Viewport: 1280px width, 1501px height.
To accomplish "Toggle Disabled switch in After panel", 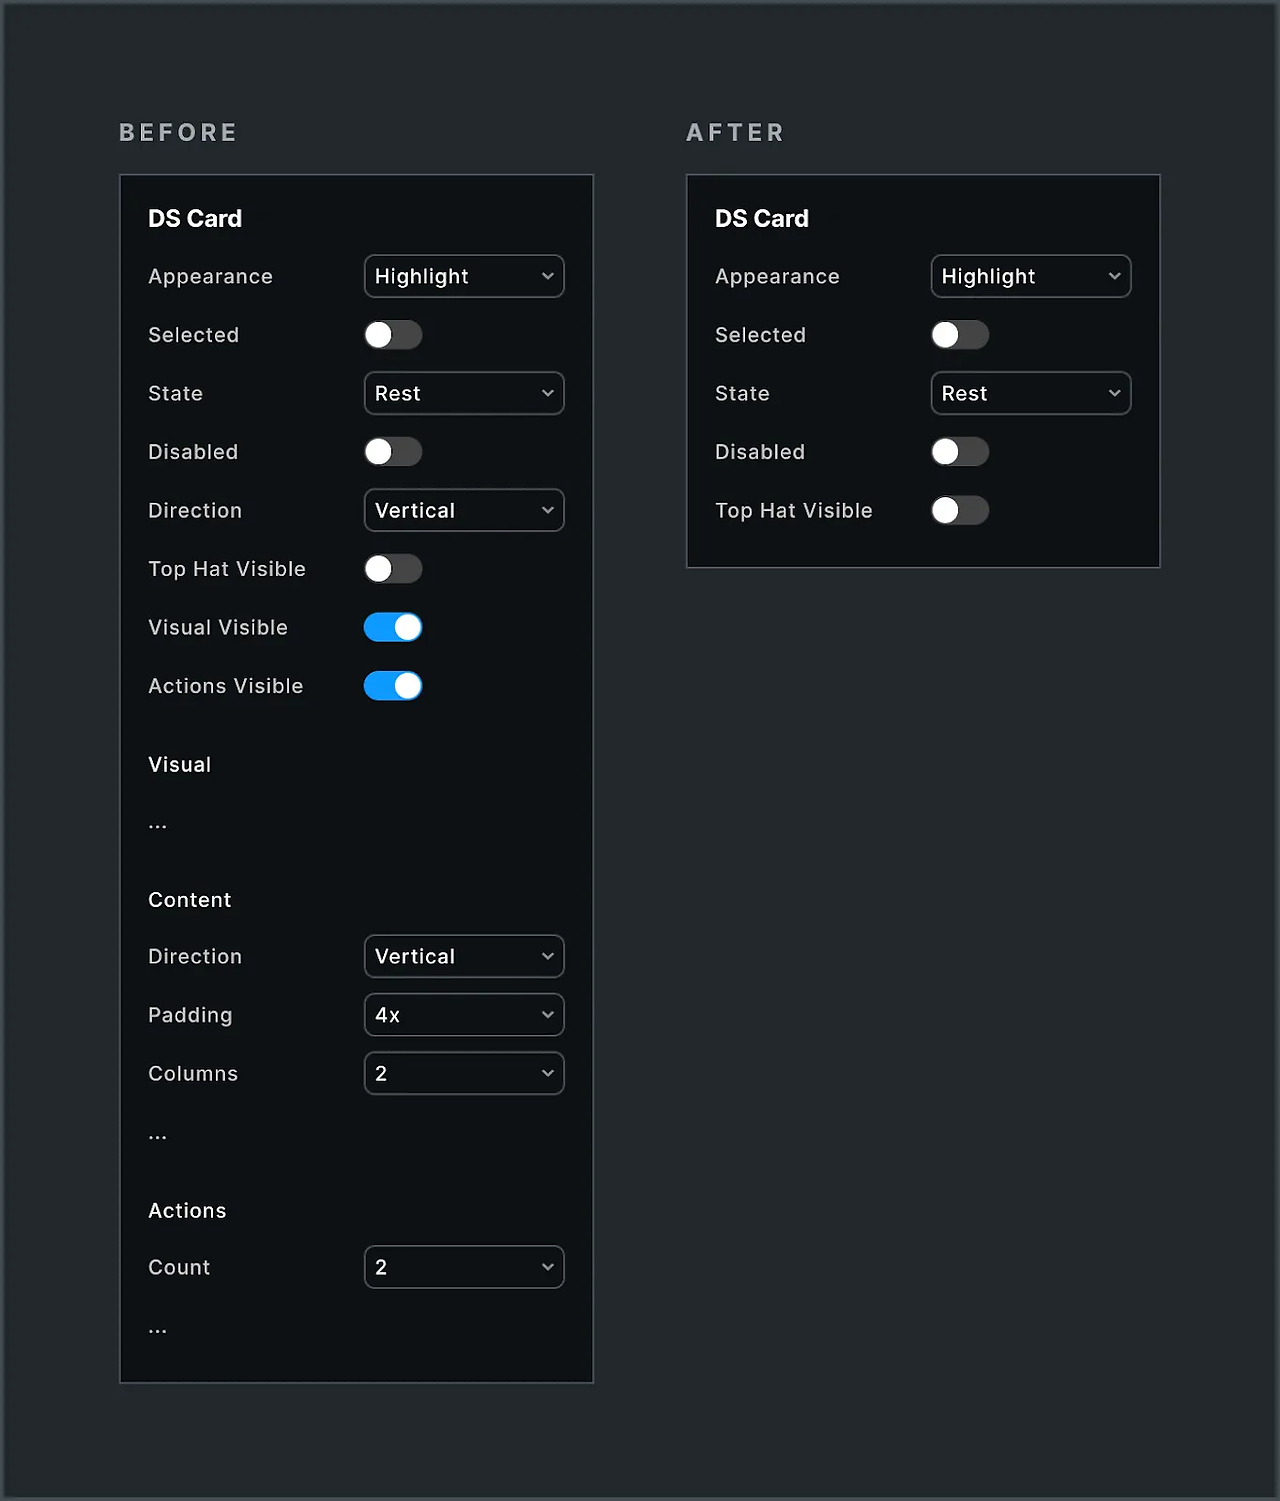I will click(x=960, y=452).
